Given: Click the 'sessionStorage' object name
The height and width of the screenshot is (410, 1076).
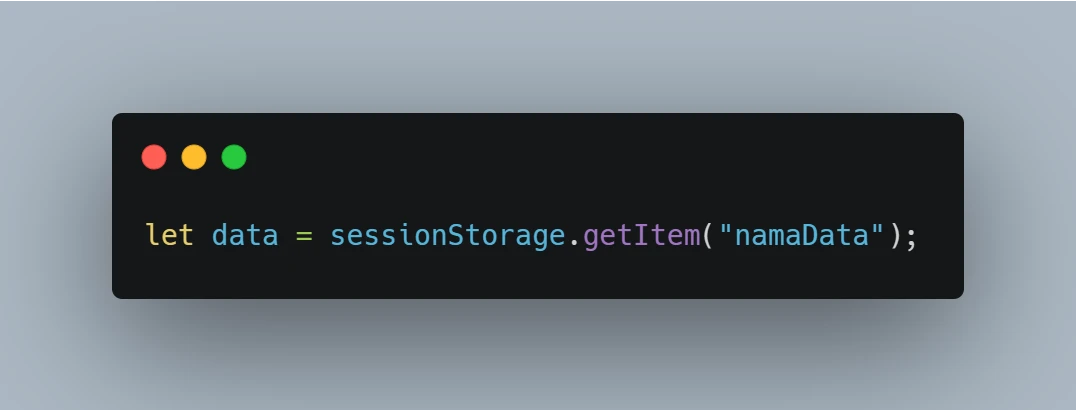Looking at the screenshot, I should click(448, 236).
